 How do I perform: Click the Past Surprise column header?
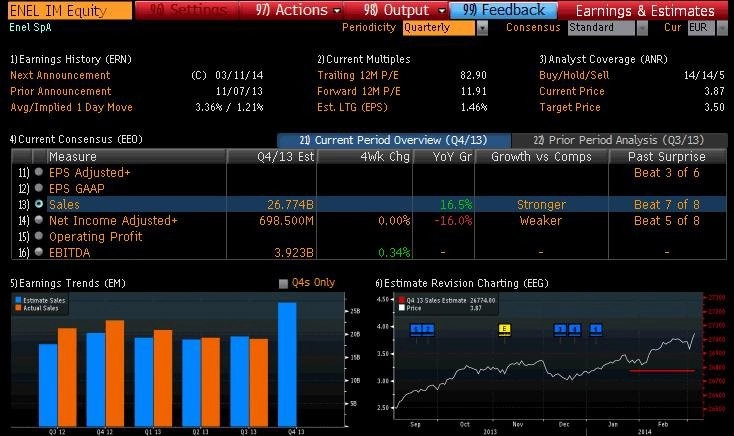tap(667, 156)
